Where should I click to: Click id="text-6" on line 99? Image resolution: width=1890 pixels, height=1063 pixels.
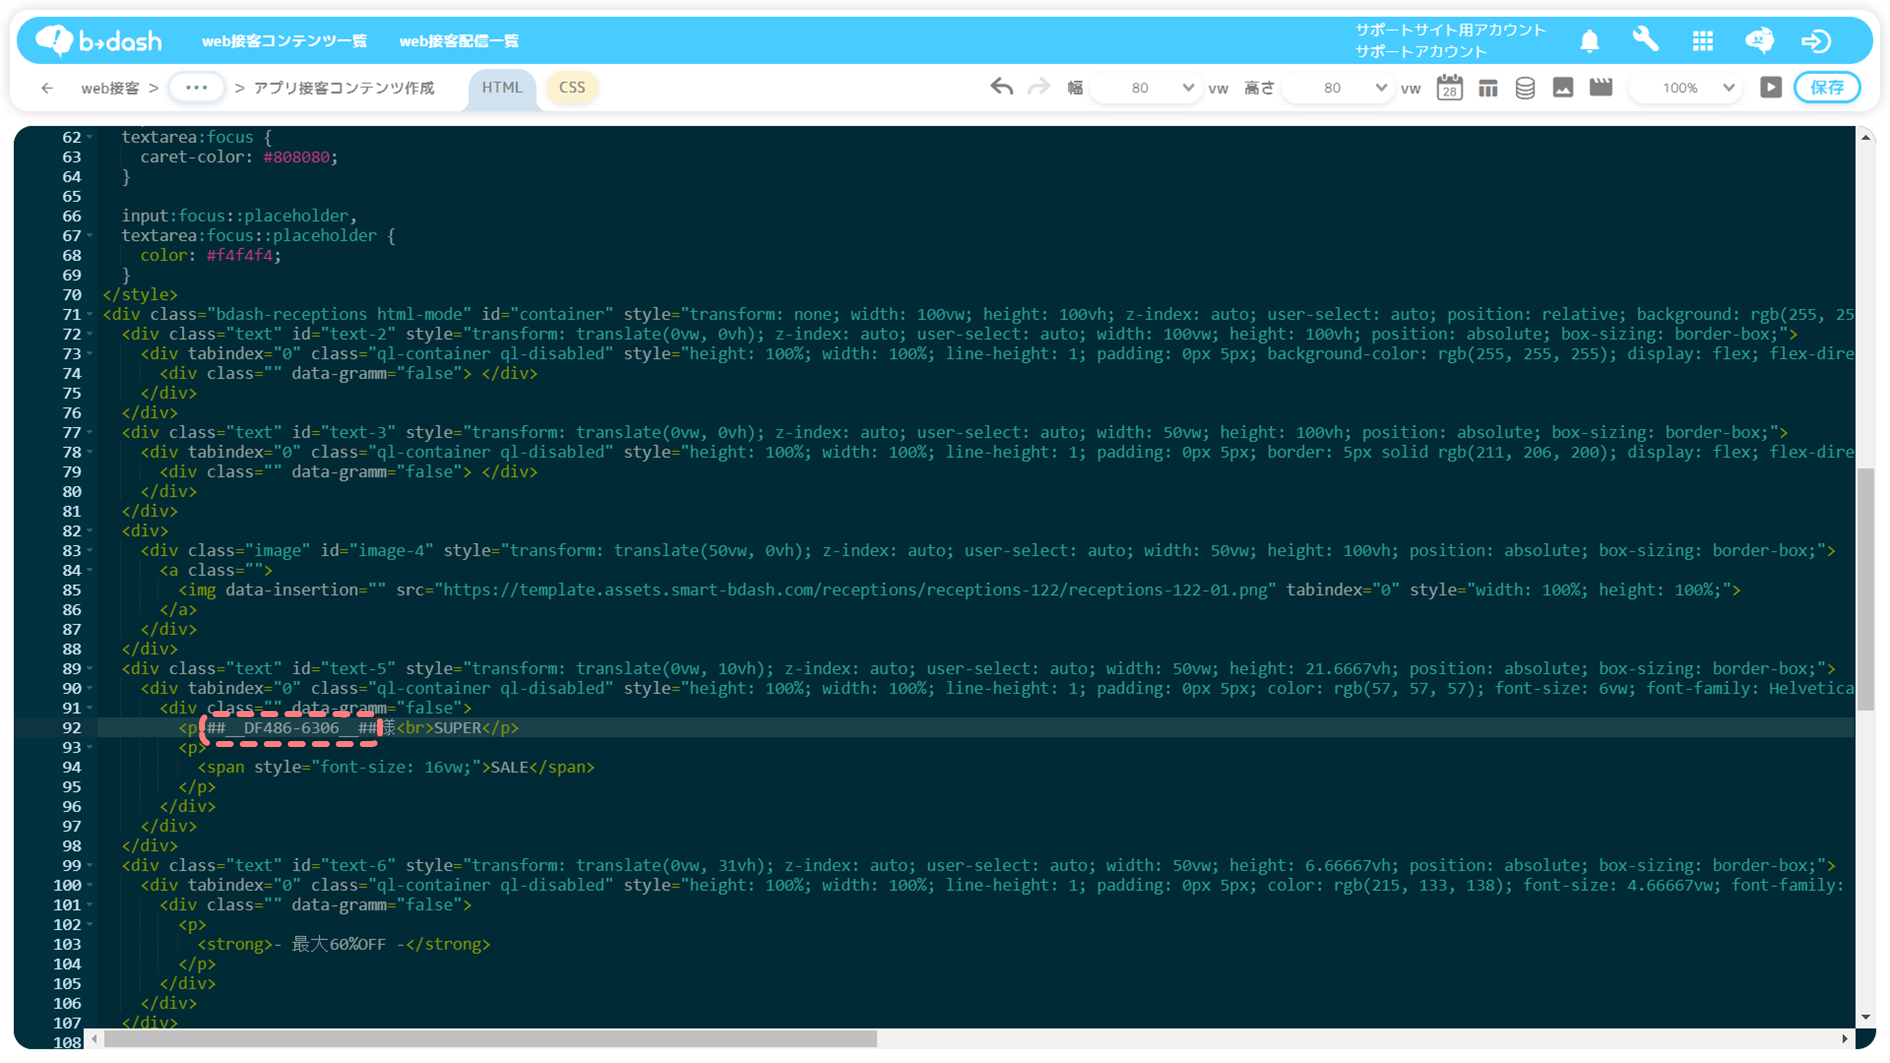pyautogui.click(x=344, y=866)
